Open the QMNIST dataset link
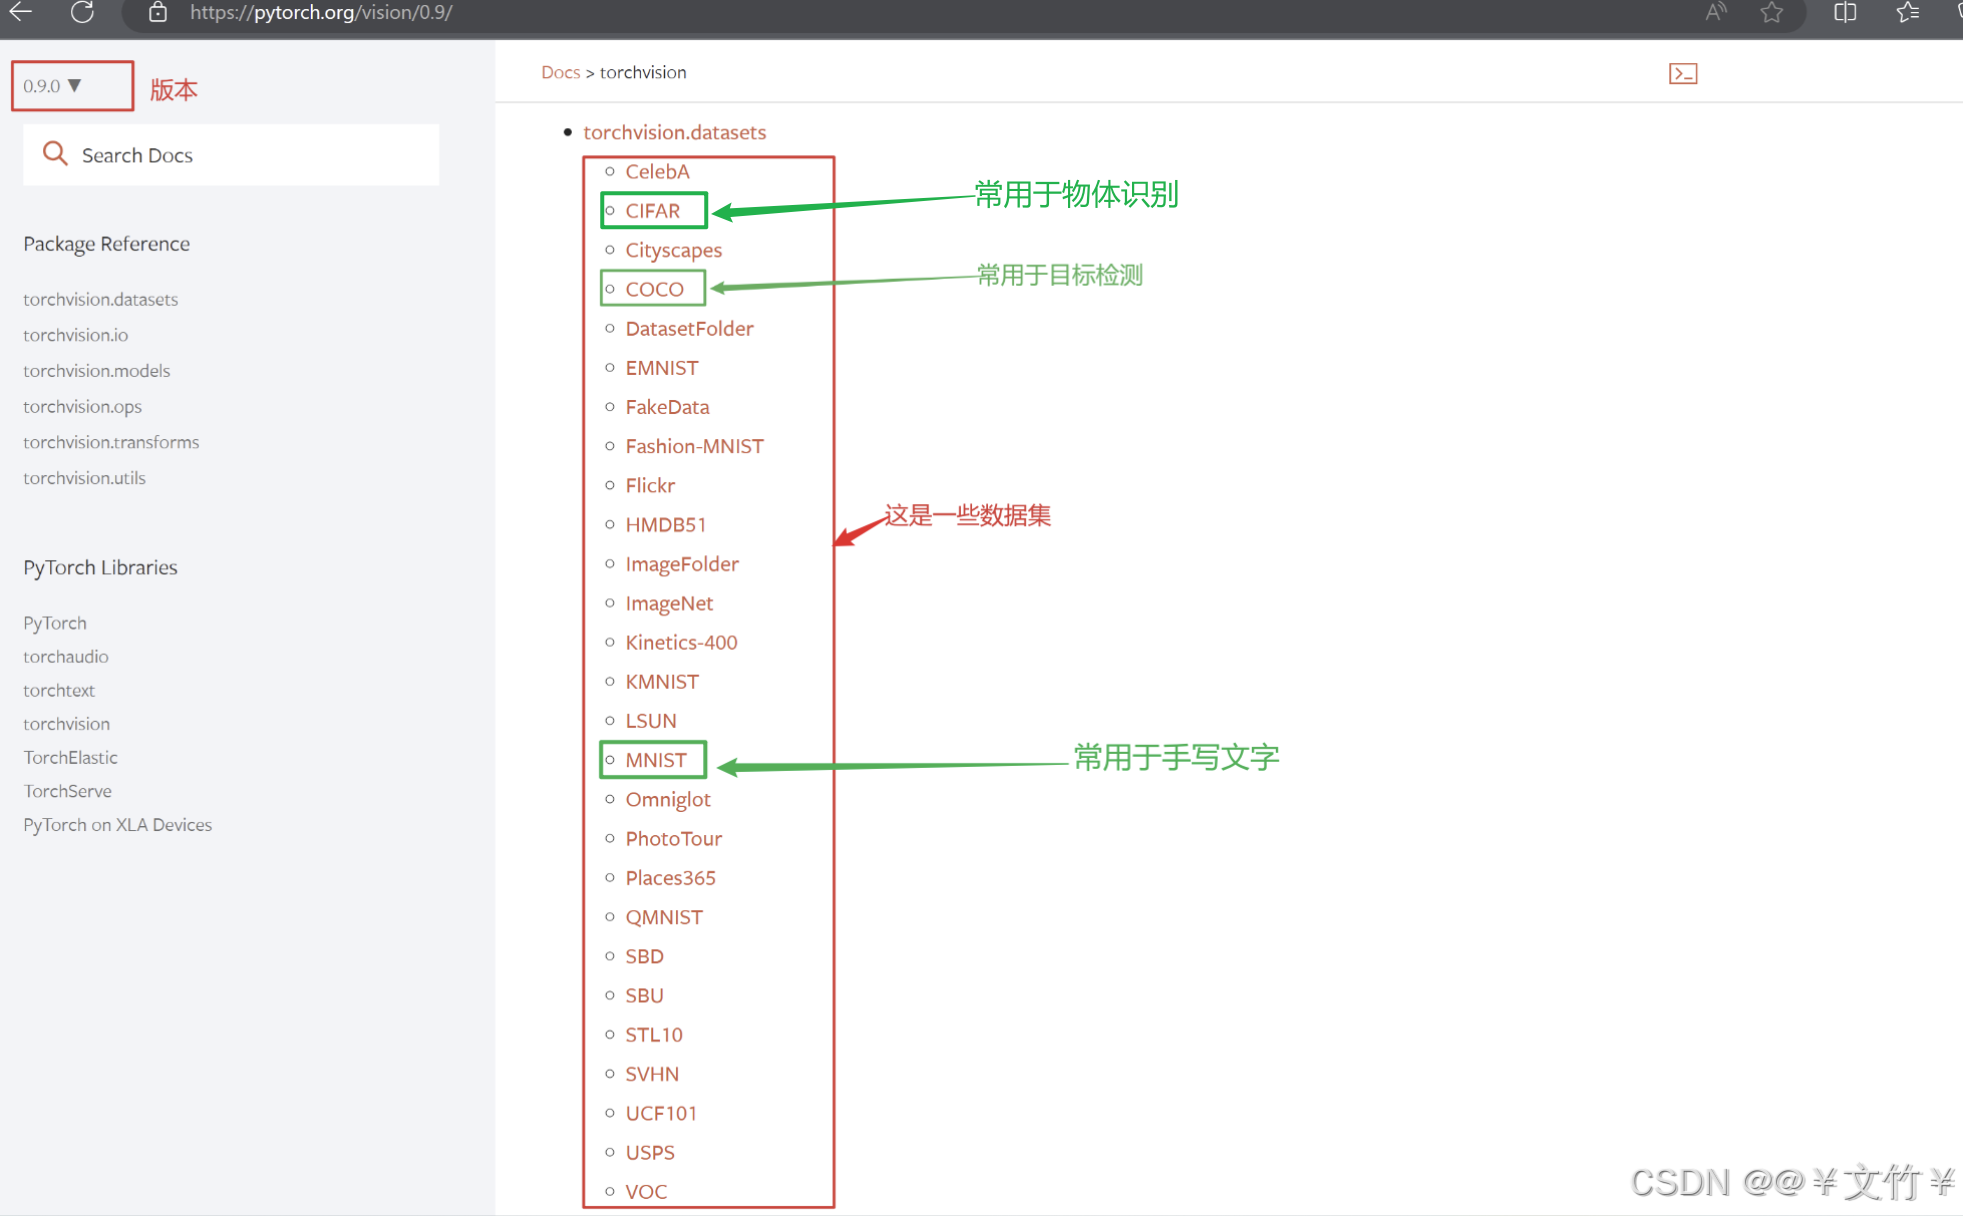Screen dimensions: 1963x1216 click(664, 917)
